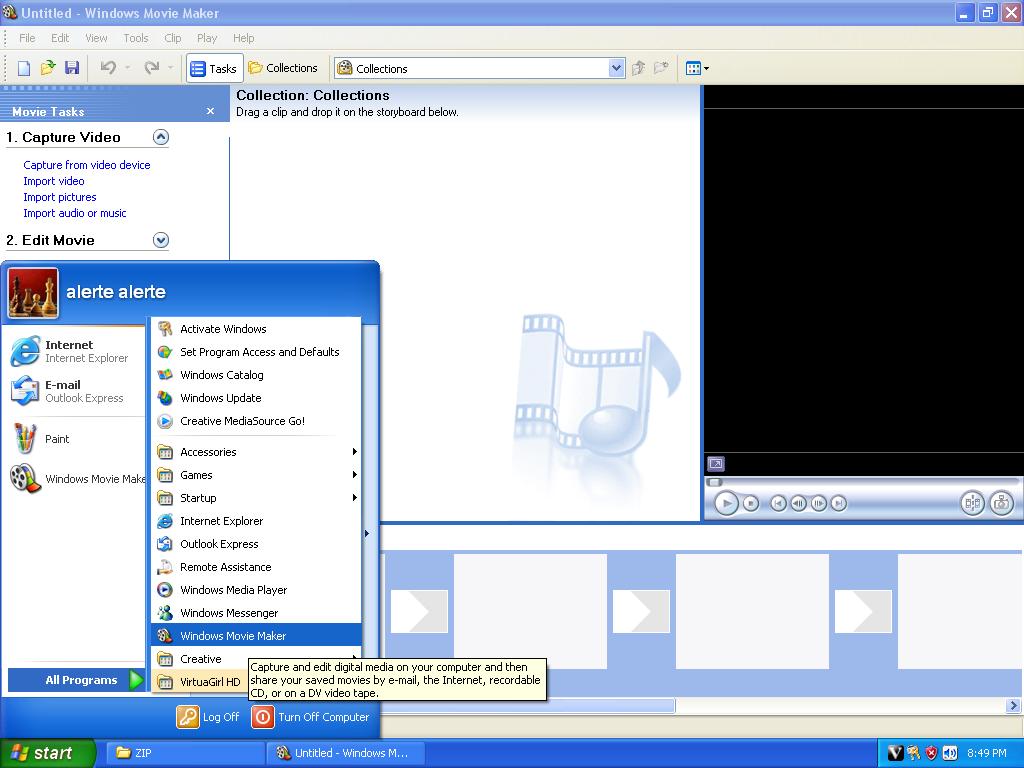Click the Split Clip icon
Viewport: 1024px width, 768px height.
[972, 504]
